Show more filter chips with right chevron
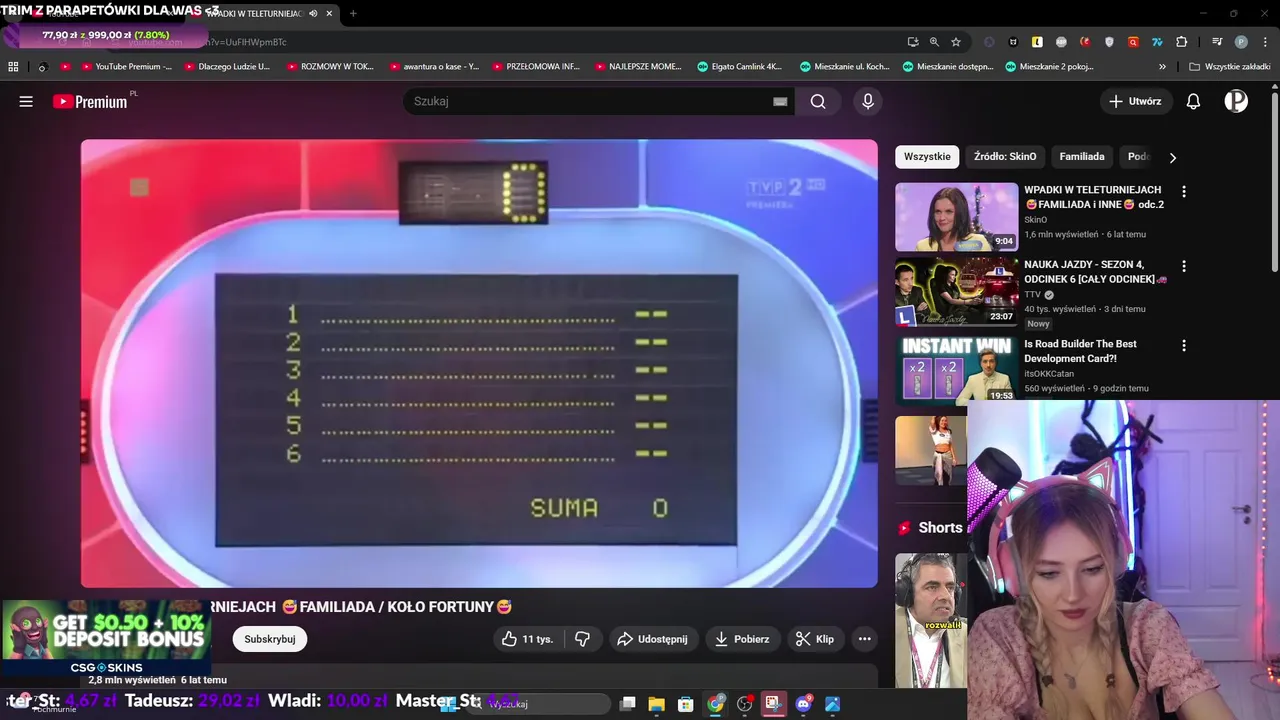The height and width of the screenshot is (720, 1280). (x=1172, y=157)
